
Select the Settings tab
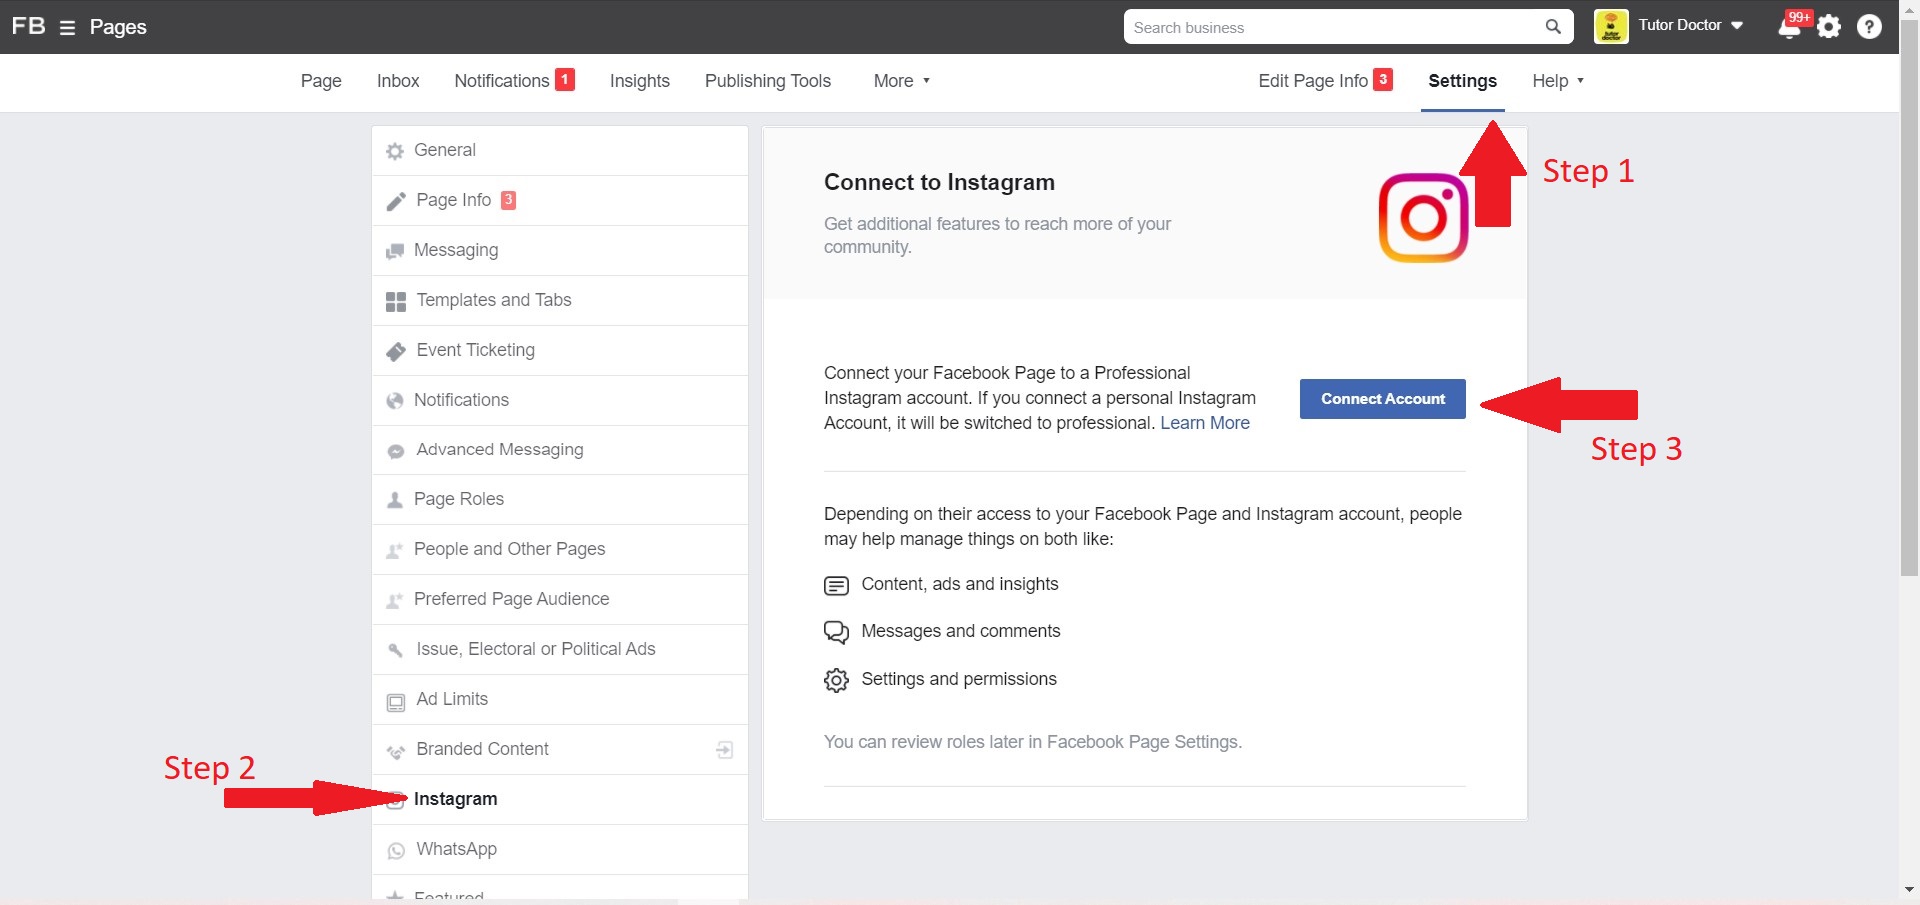[x=1462, y=81]
